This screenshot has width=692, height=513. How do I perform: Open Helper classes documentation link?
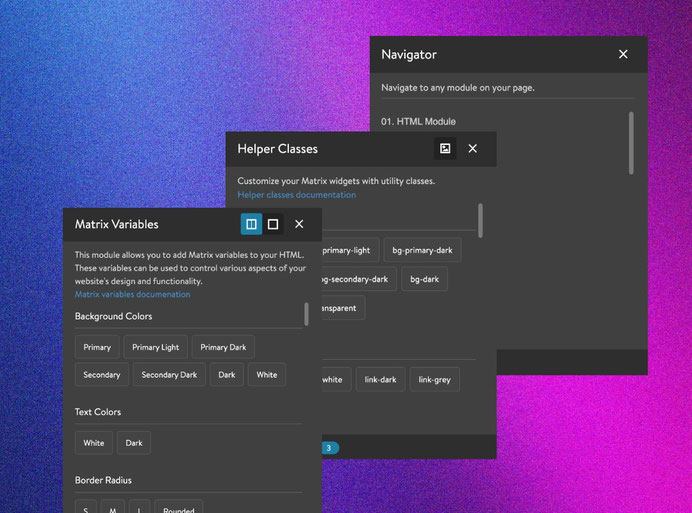pyautogui.click(x=296, y=195)
